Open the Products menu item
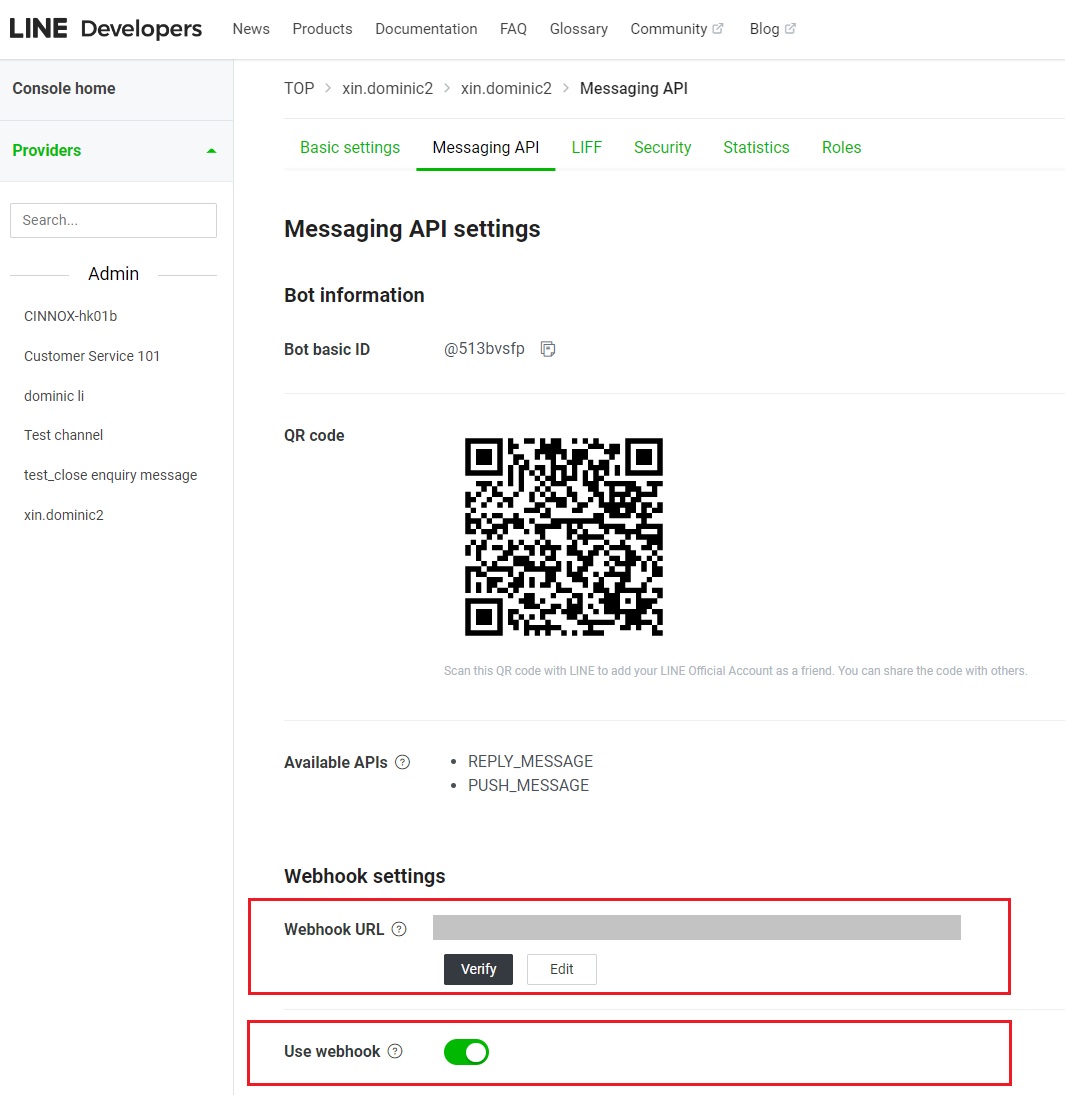Viewport: 1065px width, 1095px height. tap(323, 29)
